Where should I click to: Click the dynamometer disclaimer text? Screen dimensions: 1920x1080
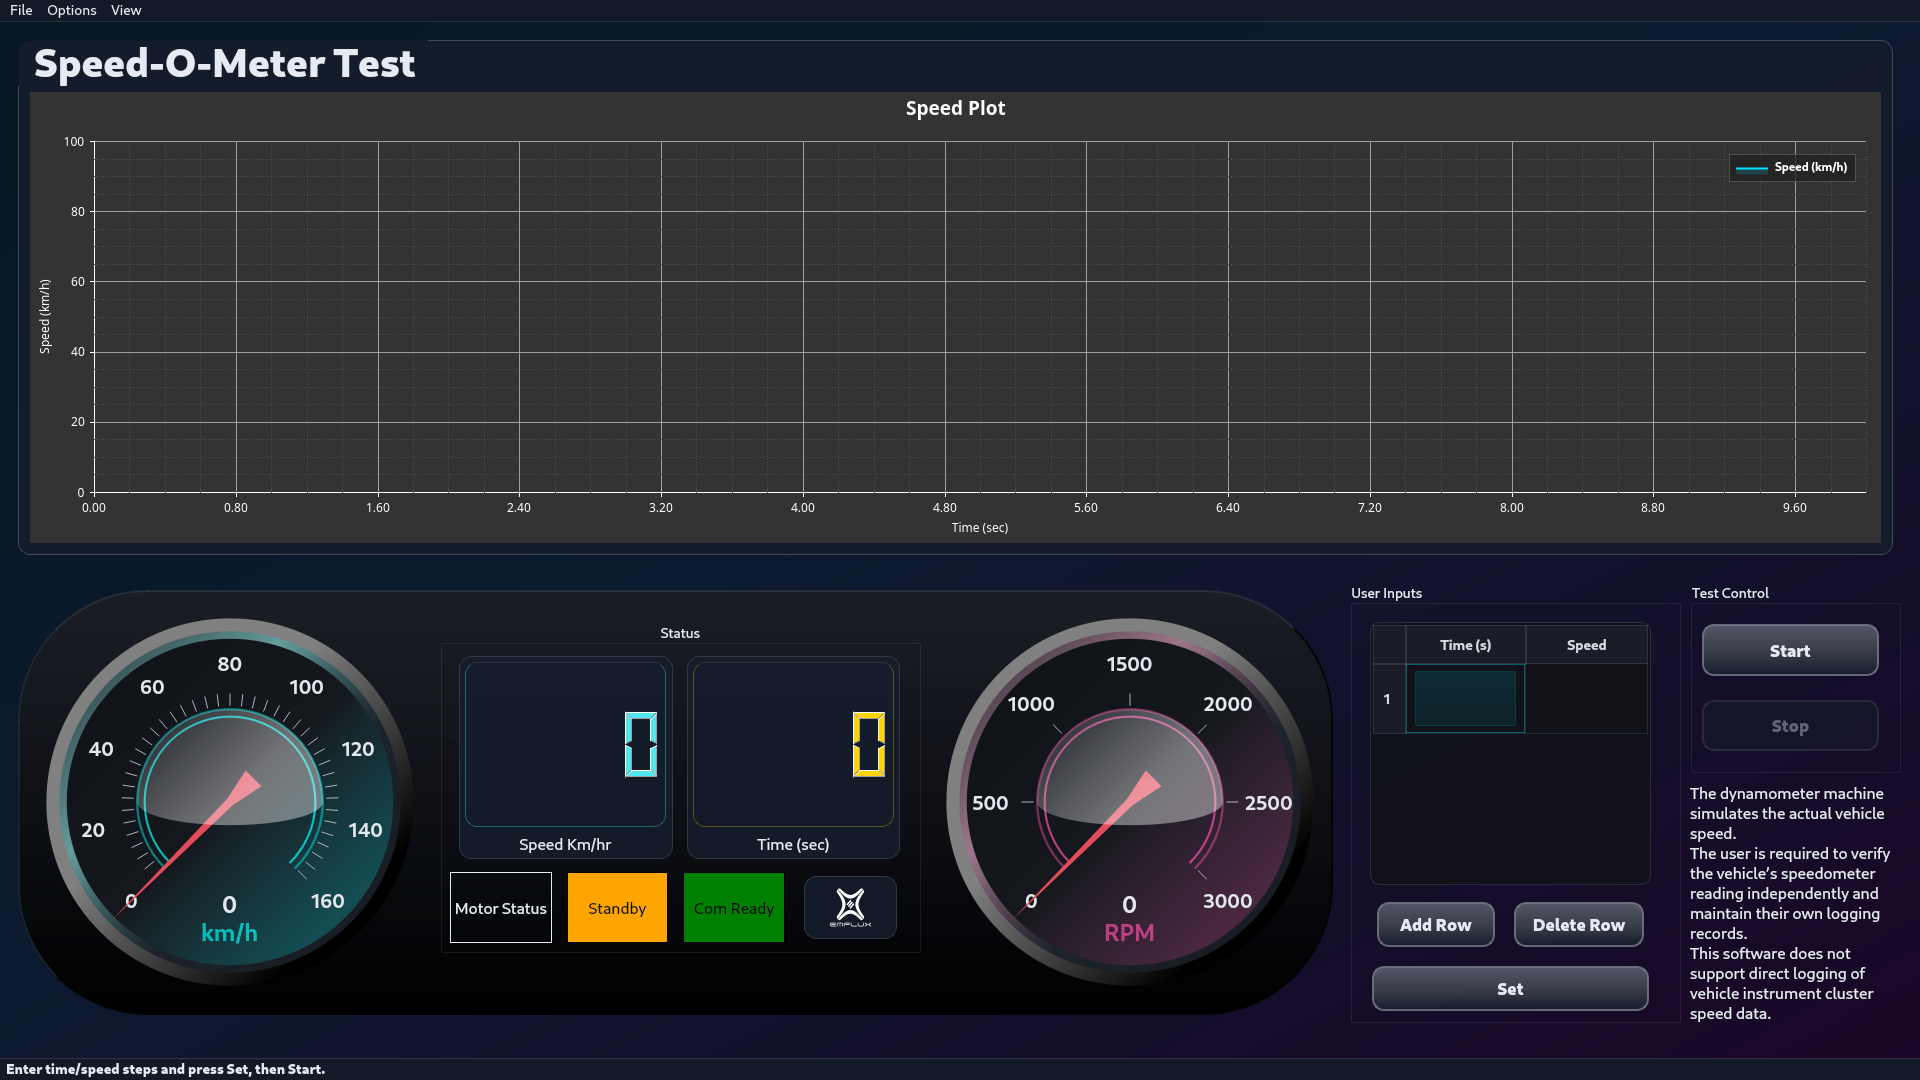tap(1789, 903)
